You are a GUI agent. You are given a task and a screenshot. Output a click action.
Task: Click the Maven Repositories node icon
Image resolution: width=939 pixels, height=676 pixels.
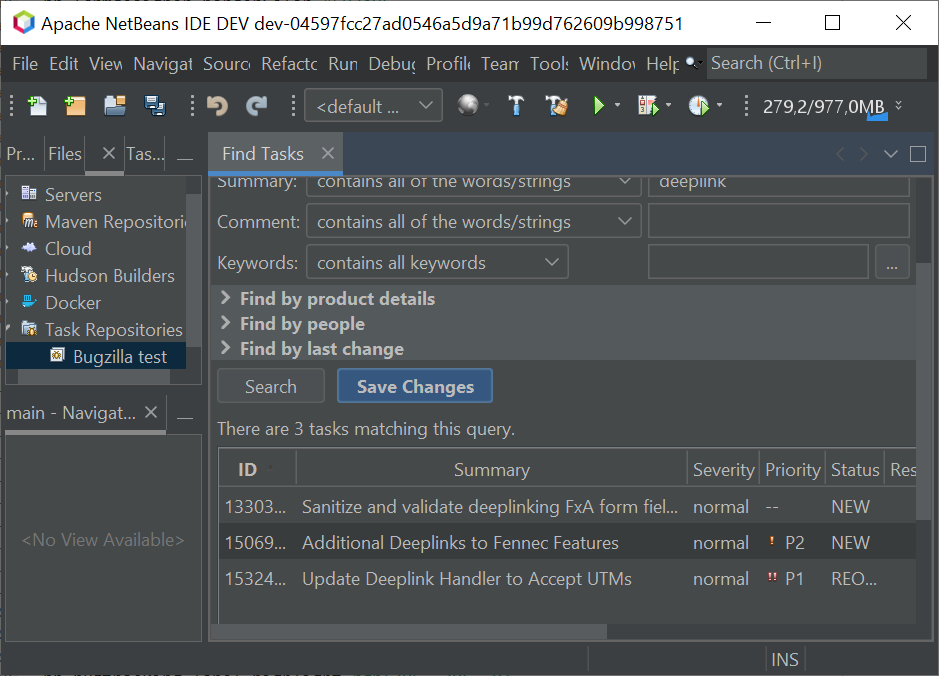tap(29, 220)
